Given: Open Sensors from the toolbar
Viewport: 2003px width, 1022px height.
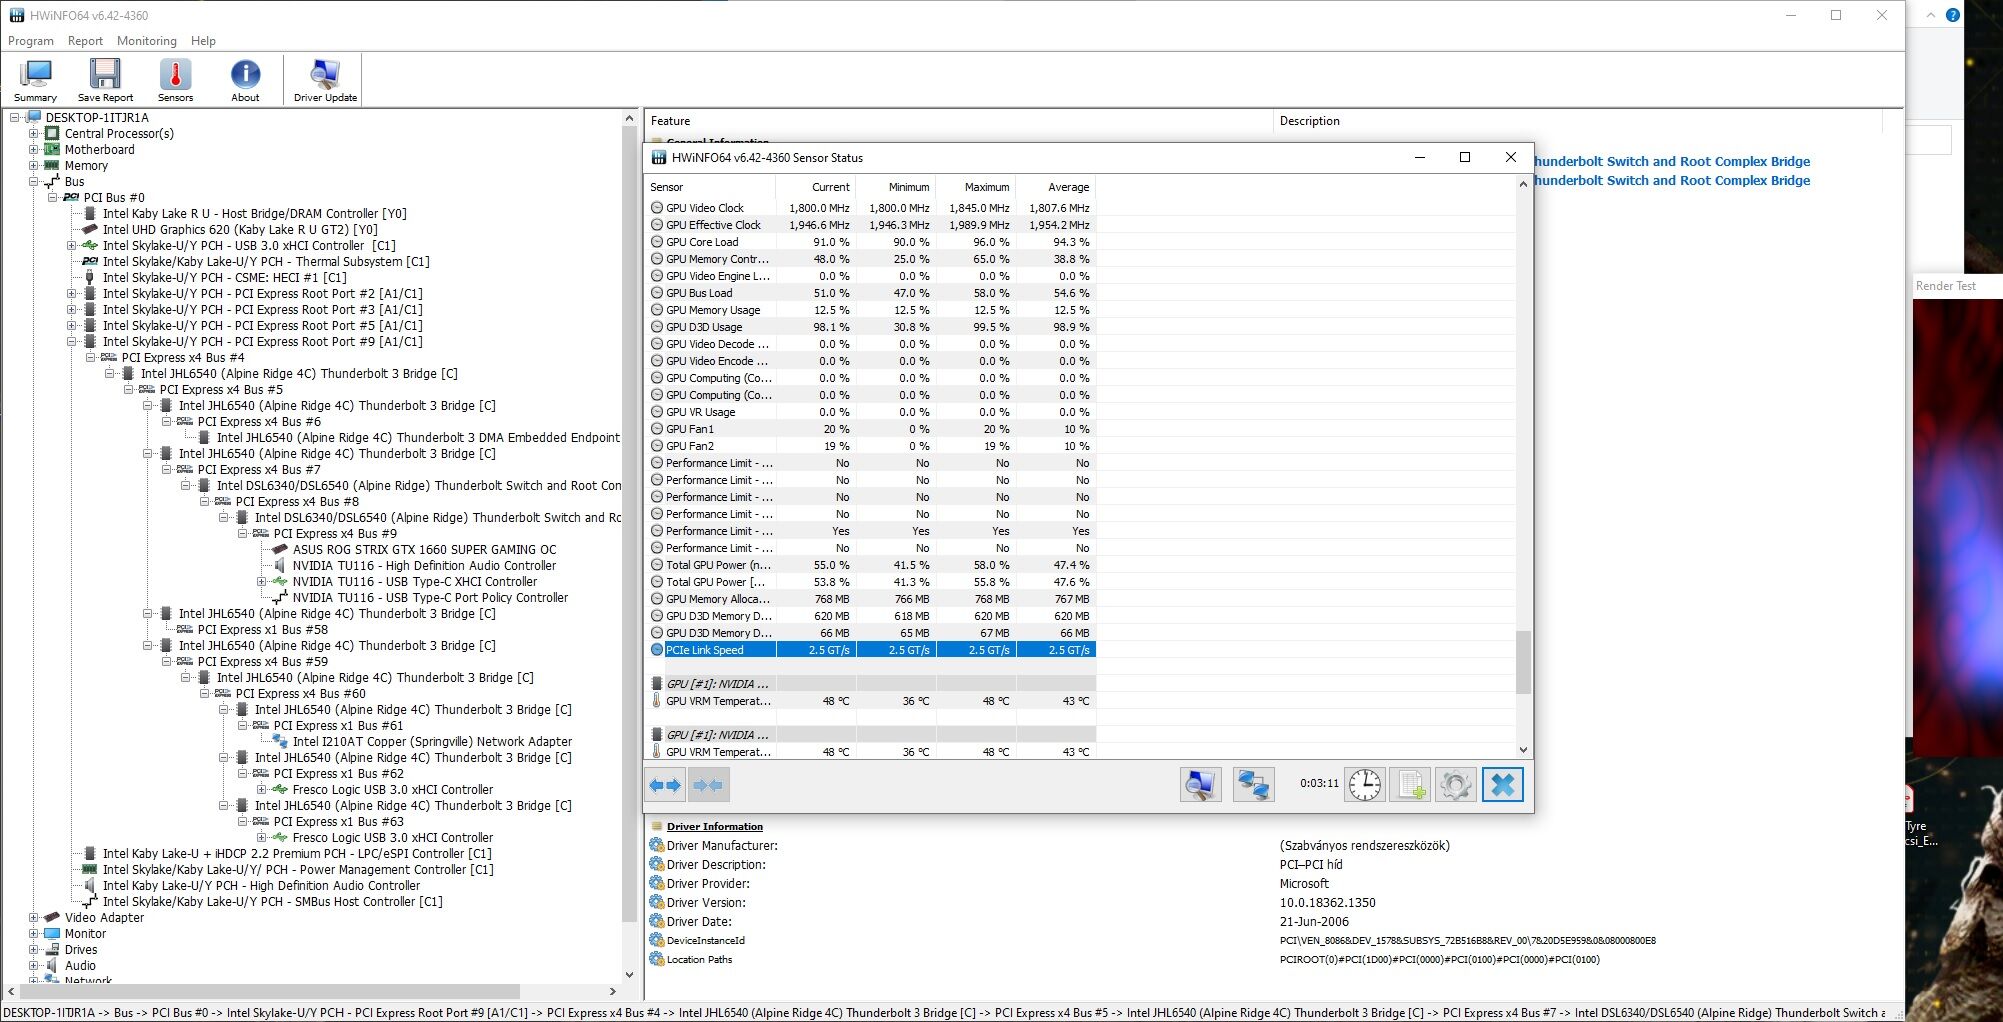Looking at the screenshot, I should coord(175,80).
